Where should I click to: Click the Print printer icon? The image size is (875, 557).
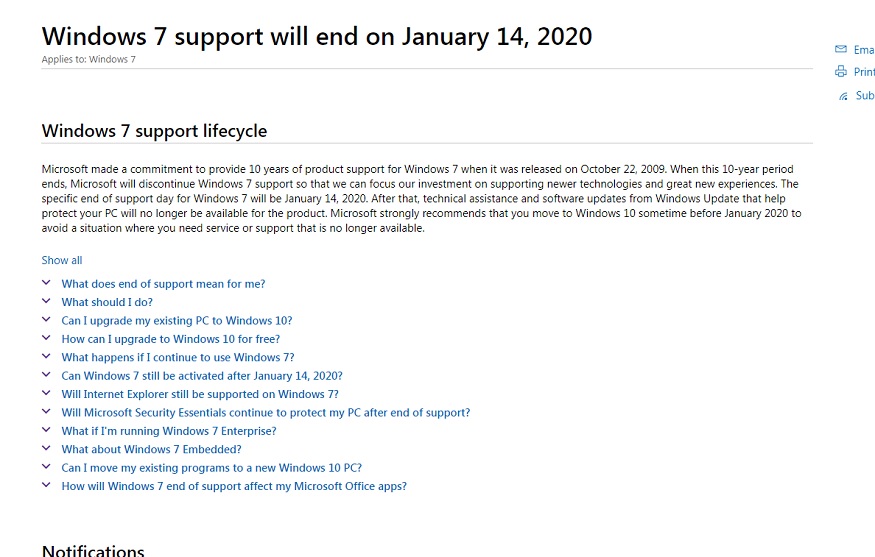[x=841, y=72]
